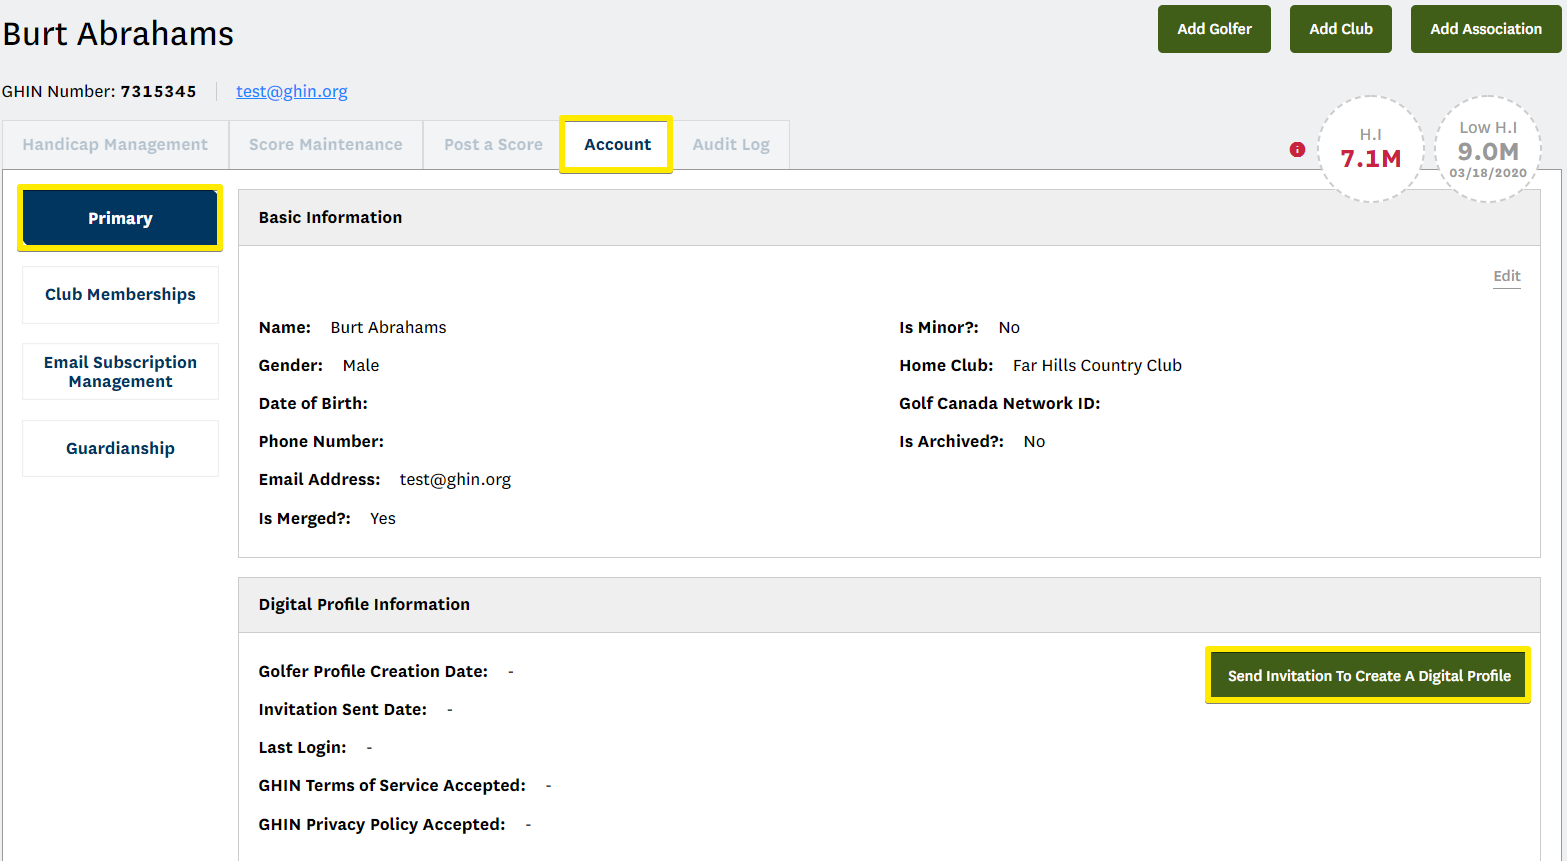Click the Gender value Male
This screenshot has height=861, width=1567.
(361, 366)
